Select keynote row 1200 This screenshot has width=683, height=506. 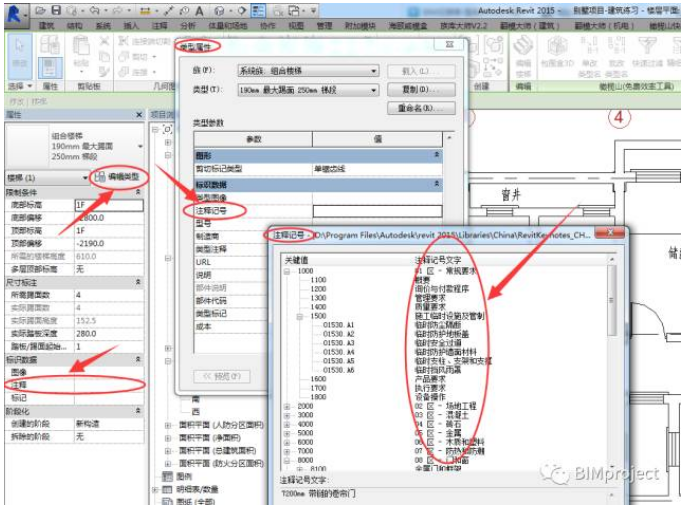pos(318,289)
